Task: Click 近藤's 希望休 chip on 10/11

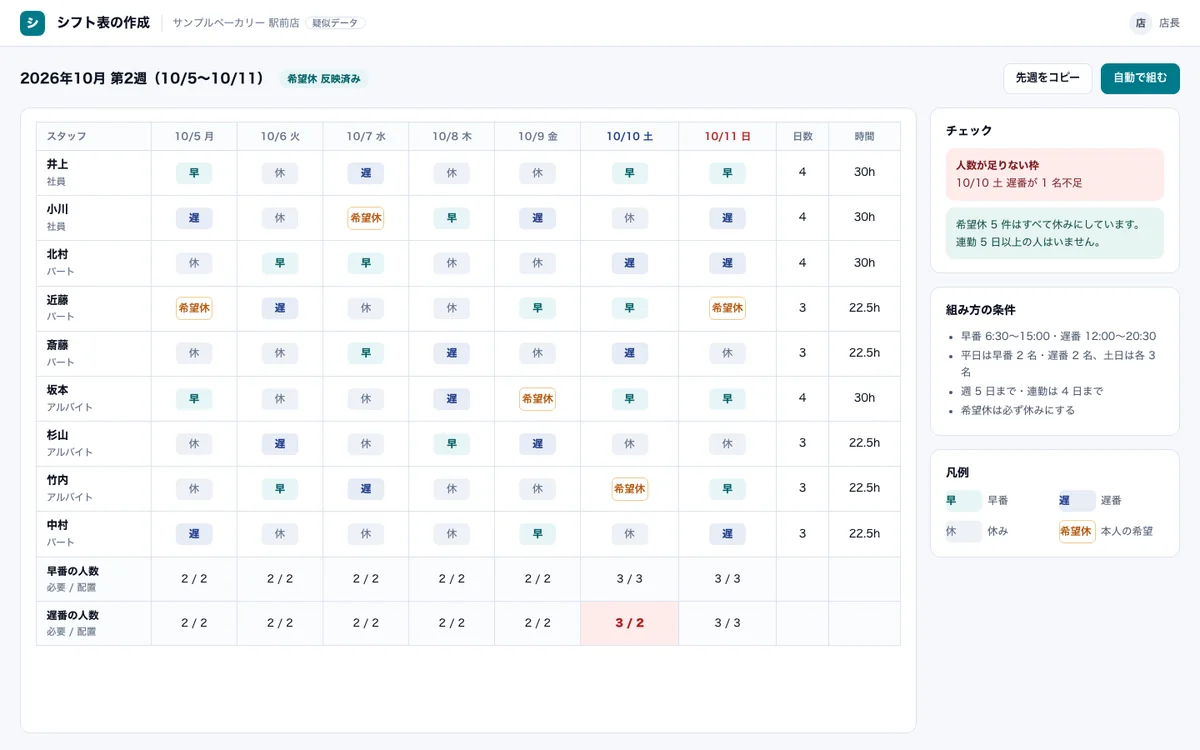Action: tap(728, 308)
